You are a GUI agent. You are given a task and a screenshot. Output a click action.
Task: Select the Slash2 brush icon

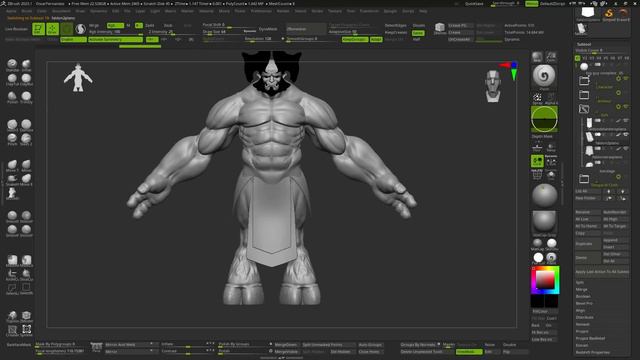pos(26,138)
